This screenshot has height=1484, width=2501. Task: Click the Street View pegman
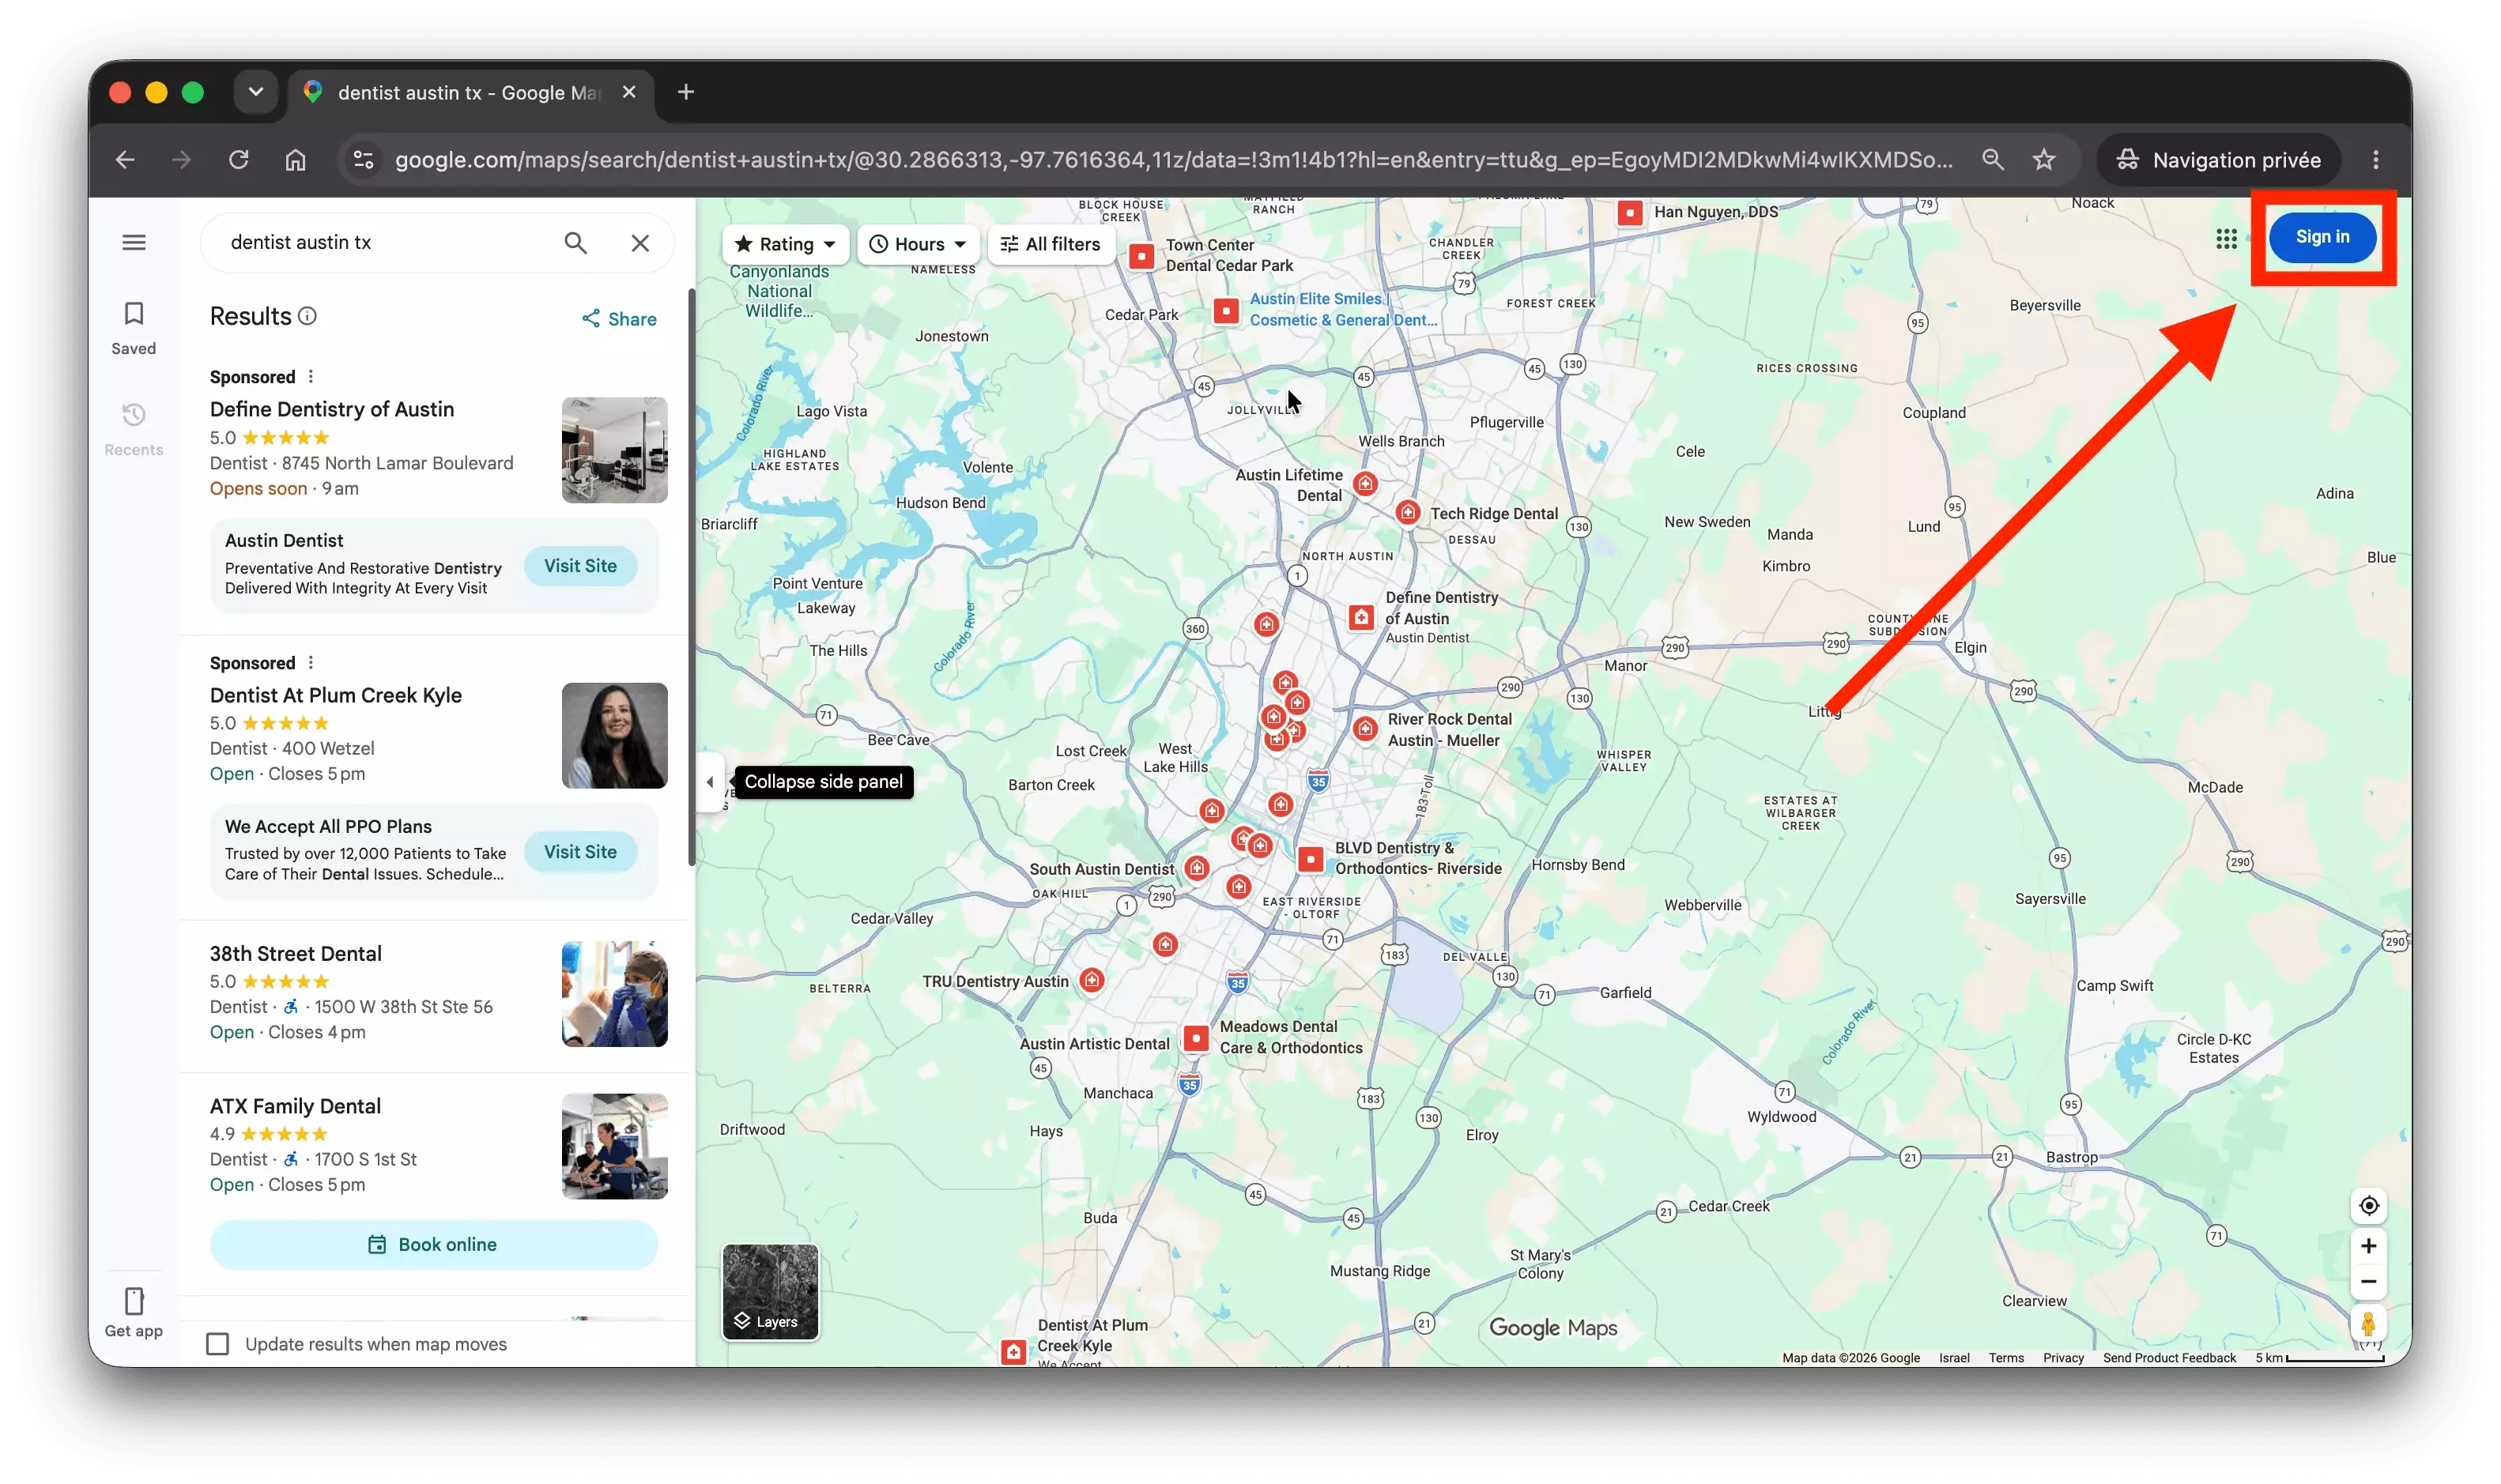click(2367, 1323)
